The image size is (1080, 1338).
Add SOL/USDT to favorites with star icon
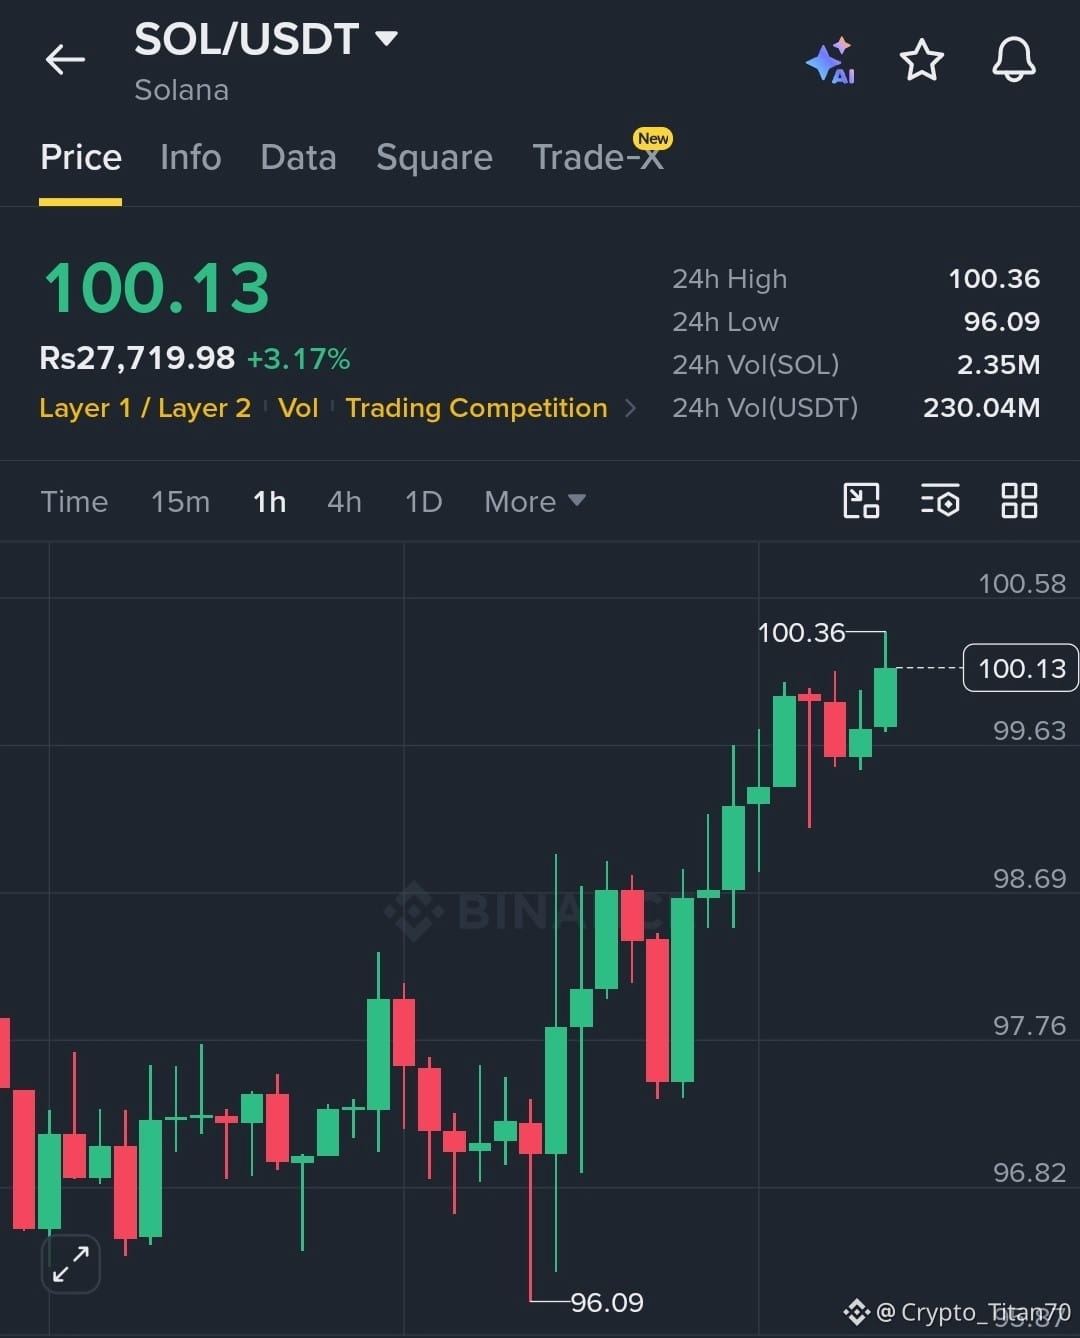921,60
